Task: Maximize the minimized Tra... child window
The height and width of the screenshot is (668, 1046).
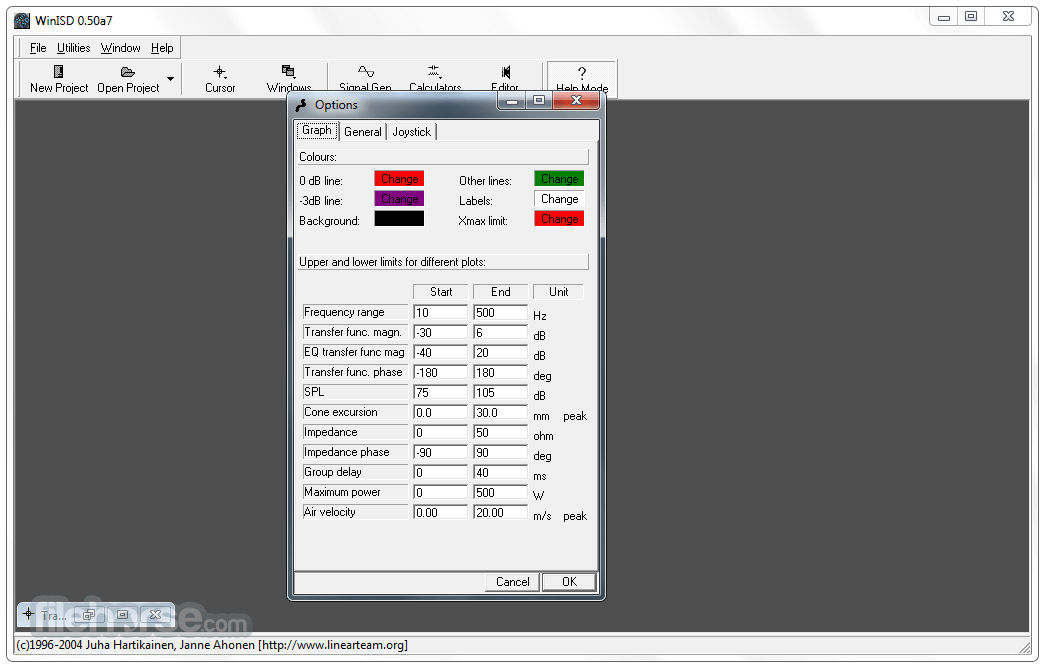Action: click(122, 615)
